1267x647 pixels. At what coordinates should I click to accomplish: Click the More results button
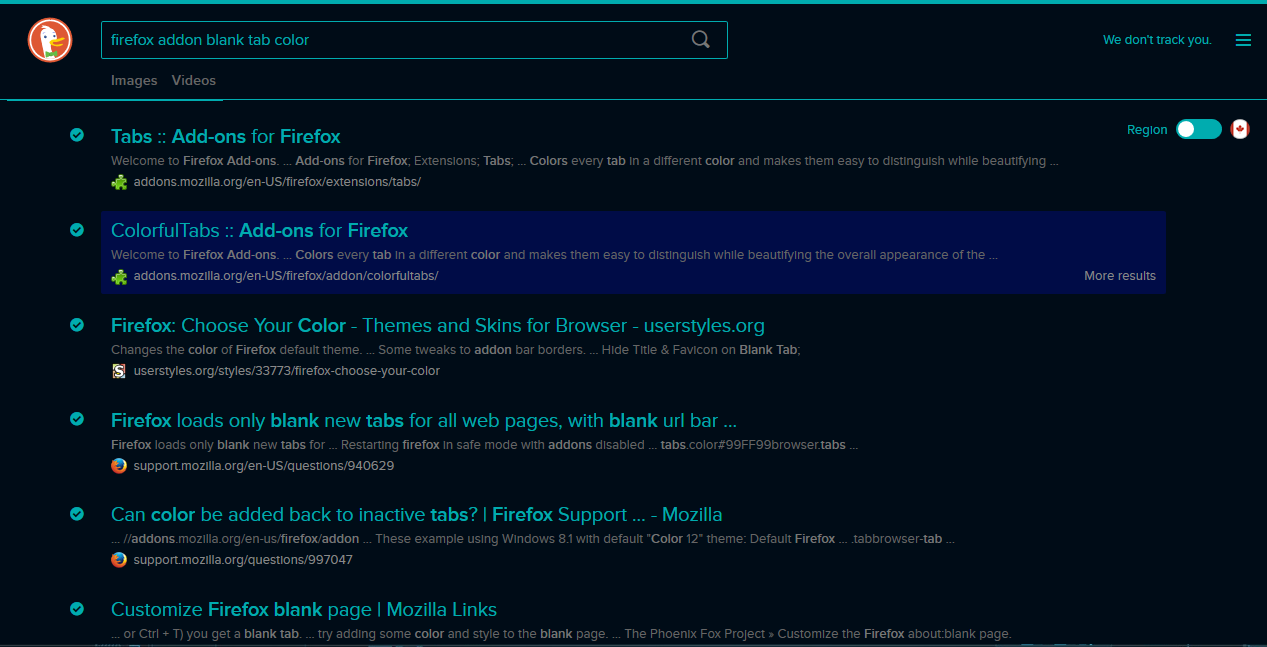(x=1120, y=276)
